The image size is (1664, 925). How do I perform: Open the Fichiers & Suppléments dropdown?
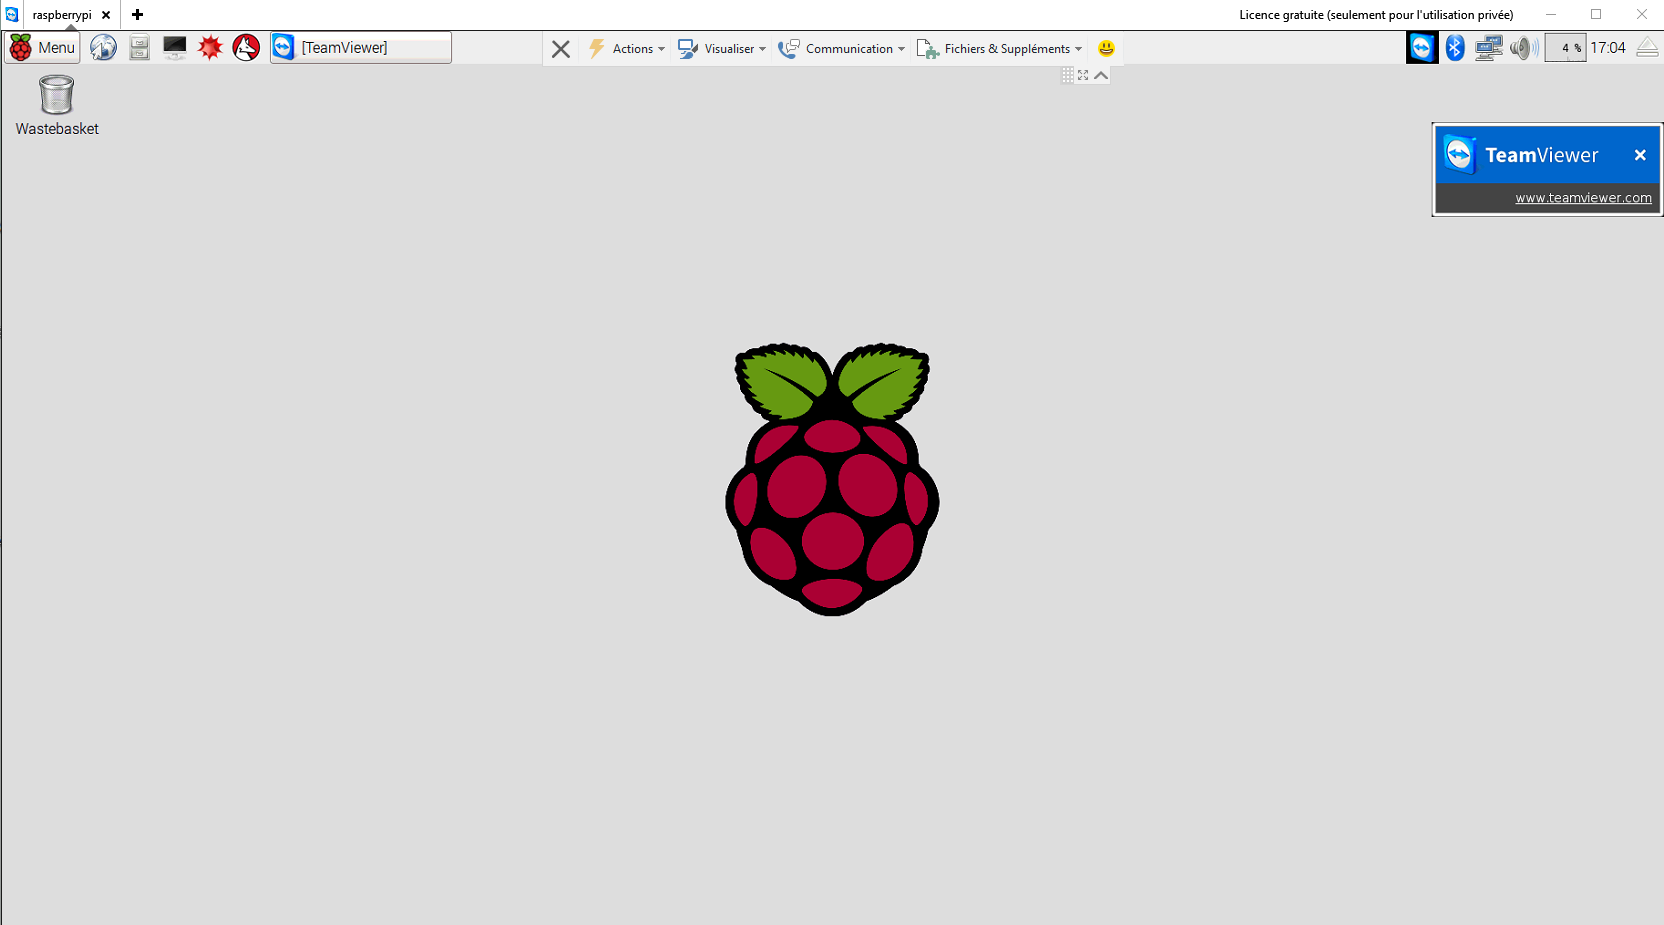click(x=1000, y=49)
